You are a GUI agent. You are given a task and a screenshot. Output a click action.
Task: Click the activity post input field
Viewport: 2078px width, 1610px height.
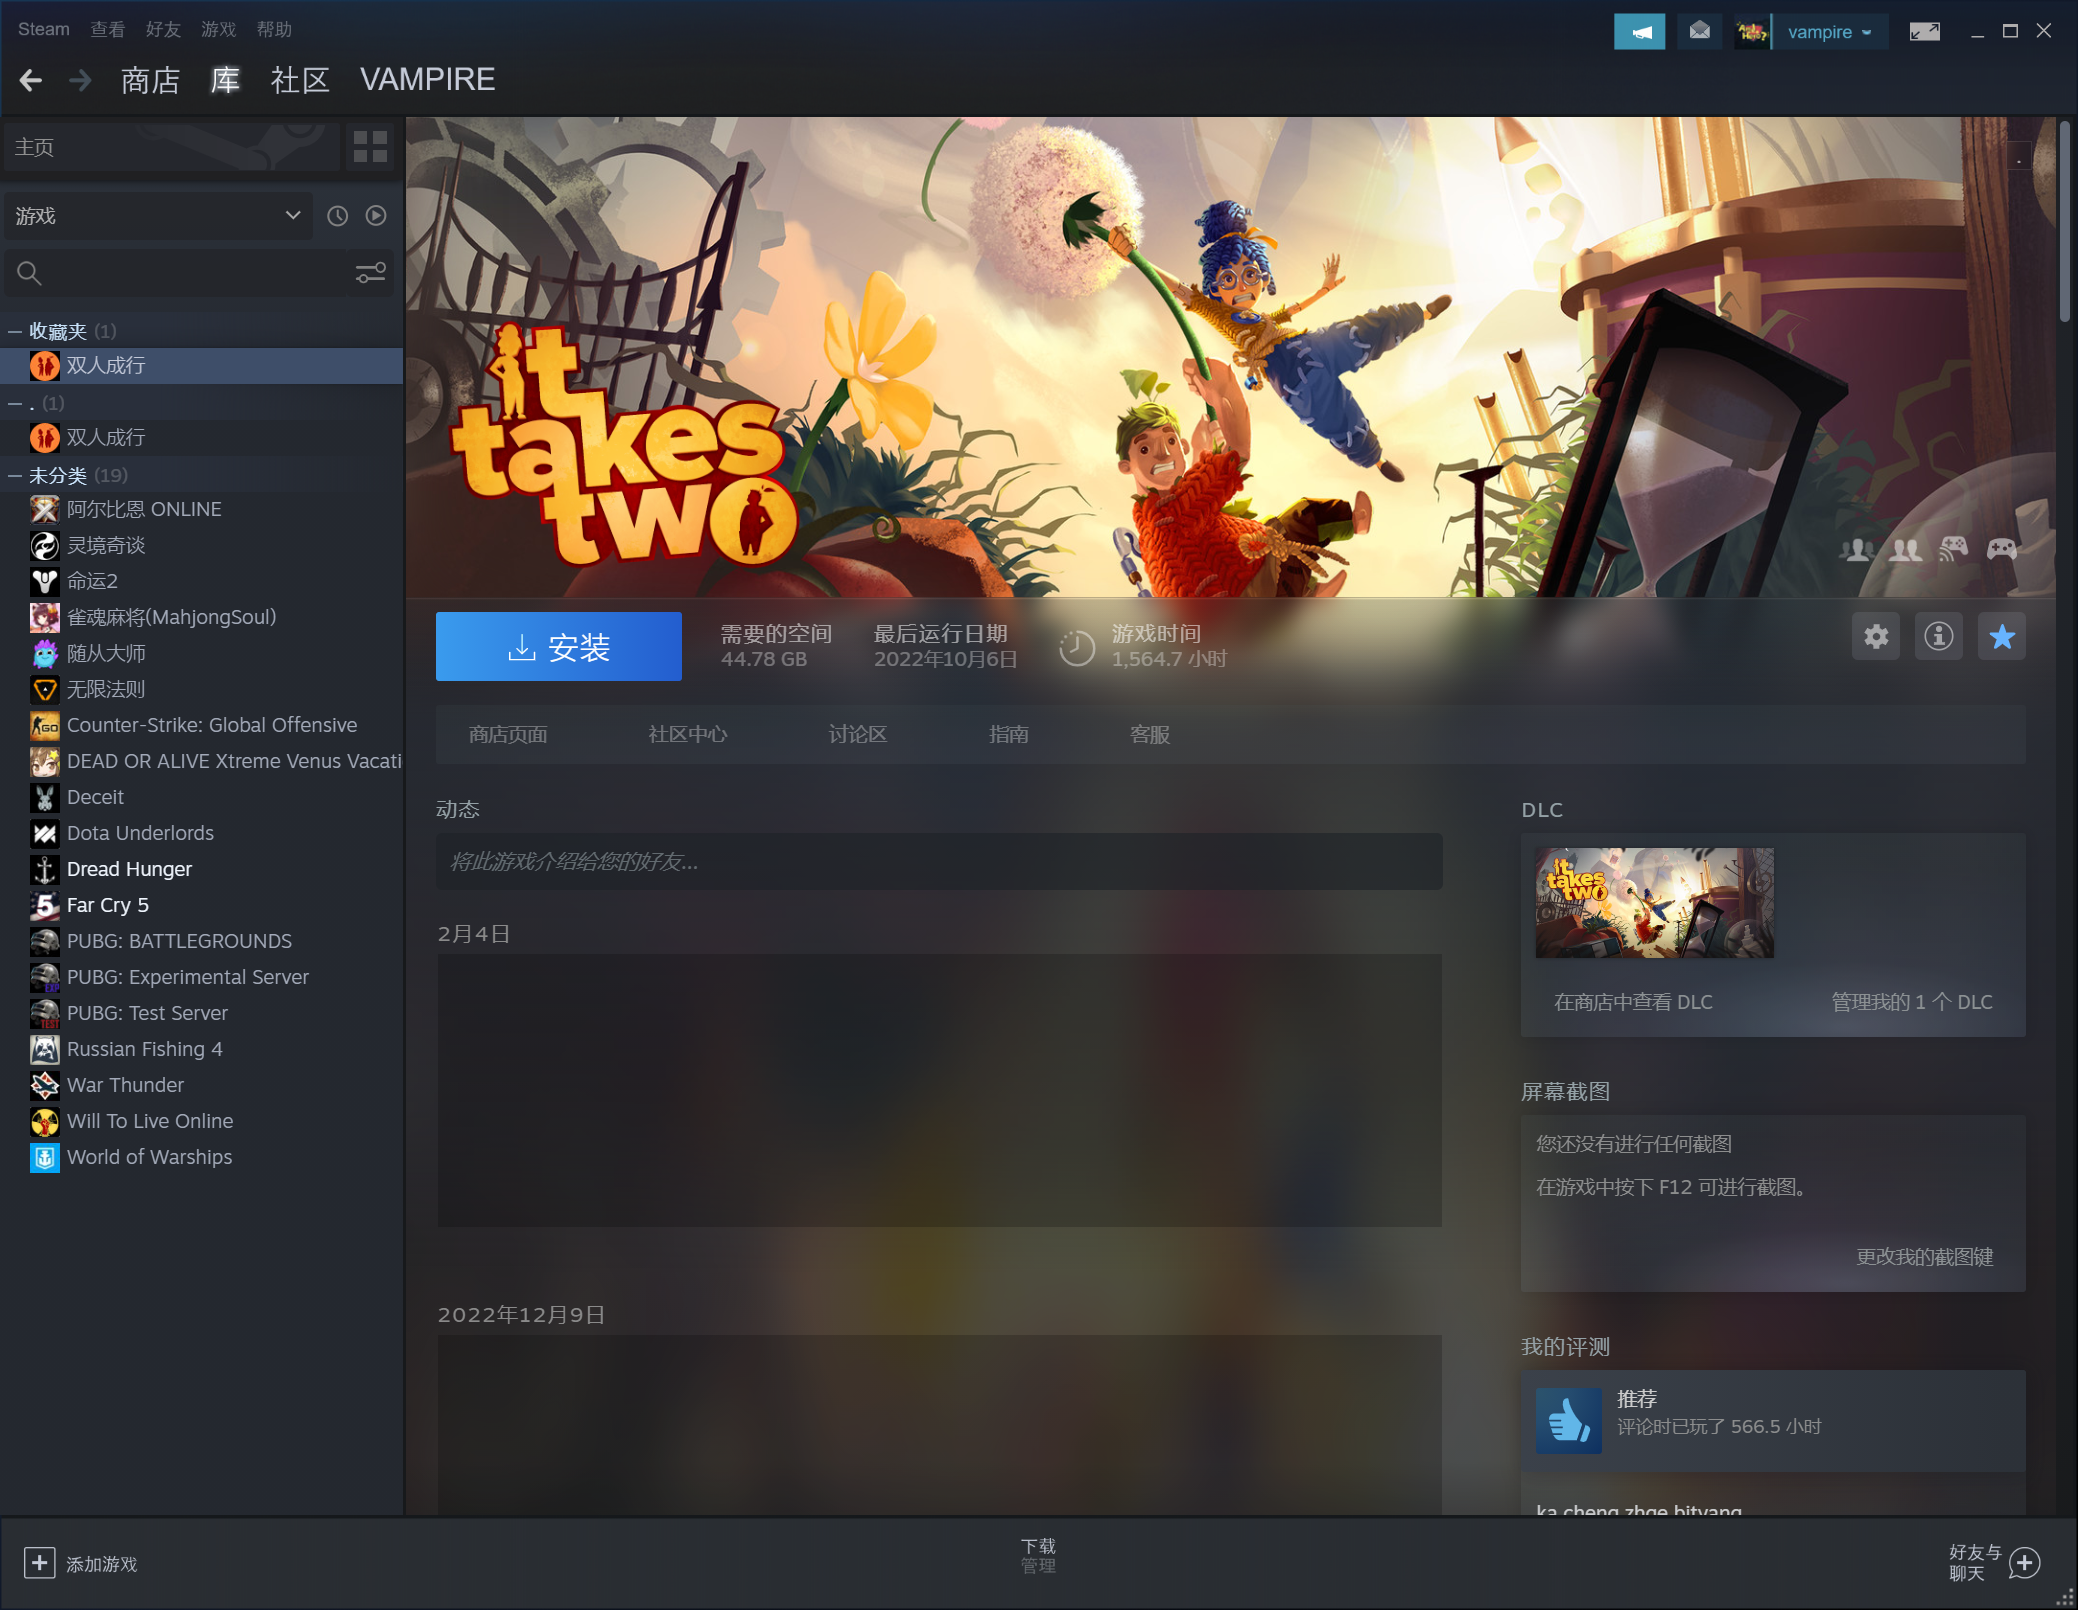tap(939, 862)
